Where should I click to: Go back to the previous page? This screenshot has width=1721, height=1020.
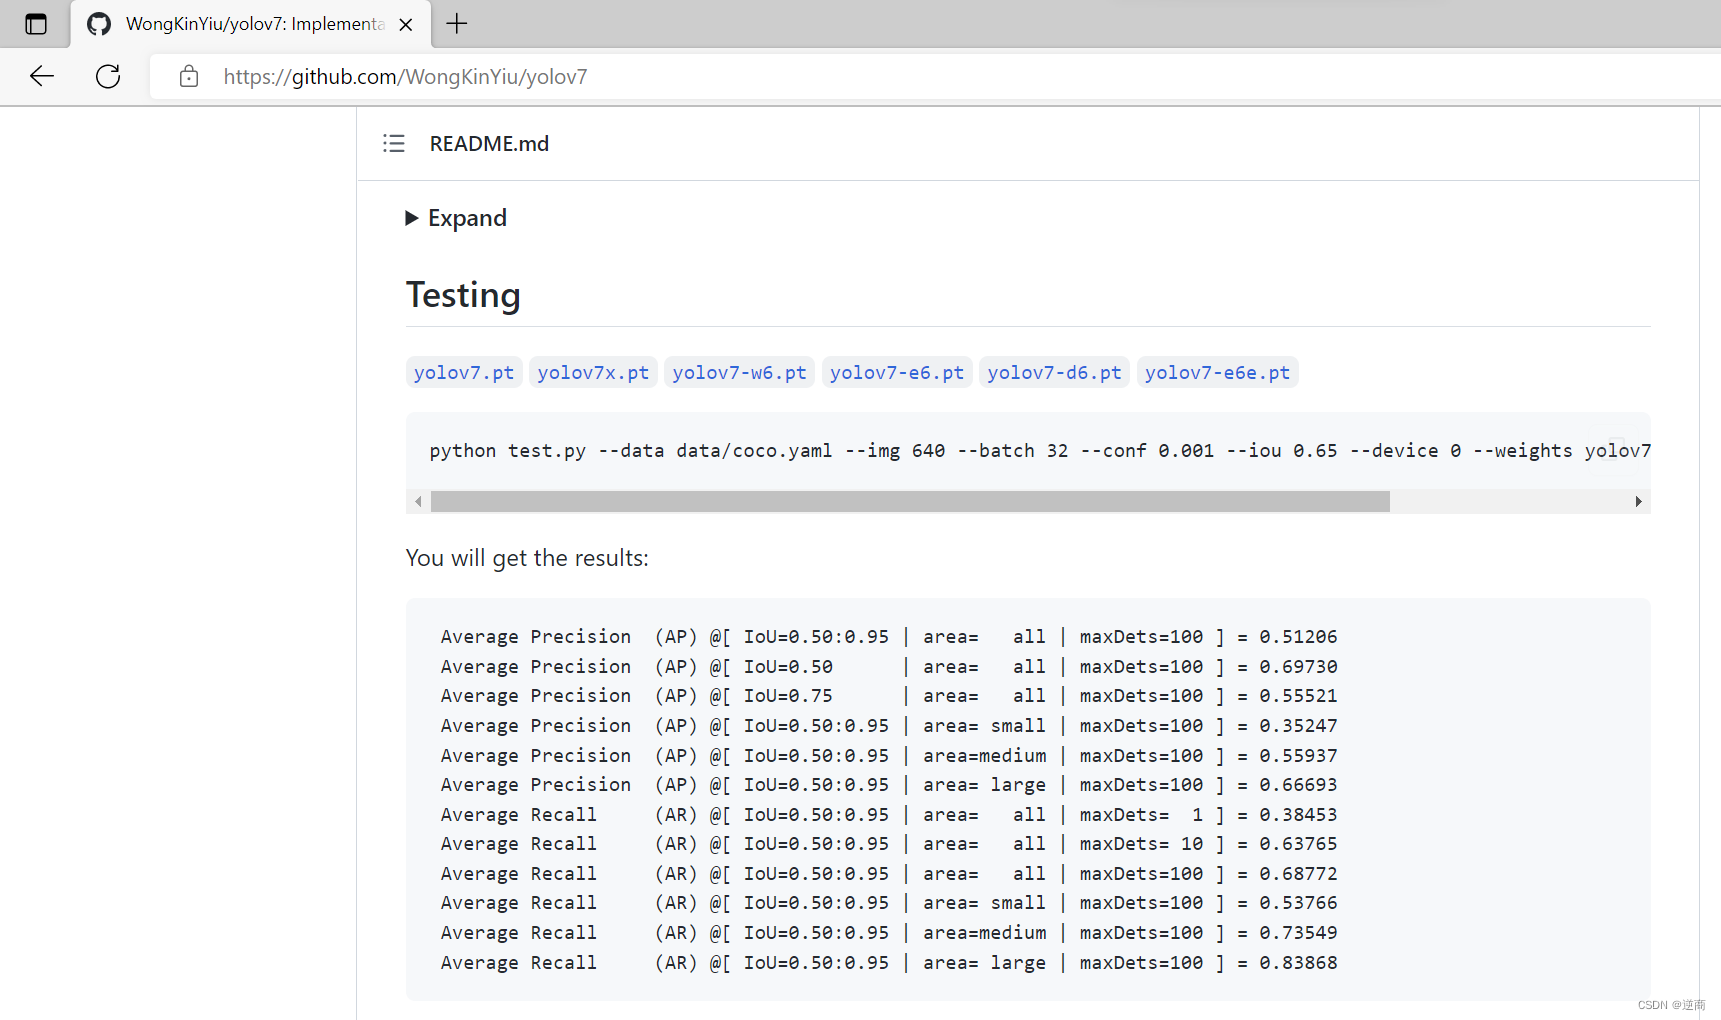pyautogui.click(x=42, y=76)
